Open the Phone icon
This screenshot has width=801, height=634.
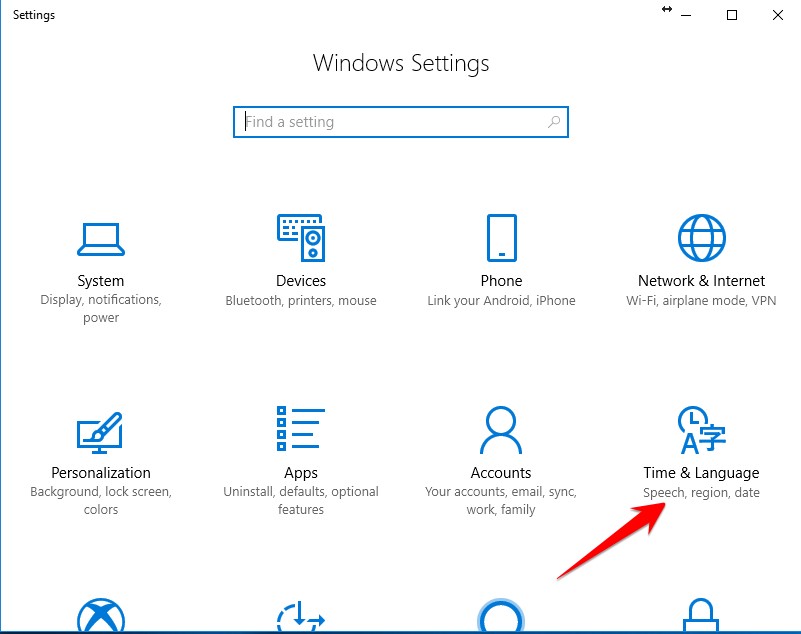click(502, 238)
